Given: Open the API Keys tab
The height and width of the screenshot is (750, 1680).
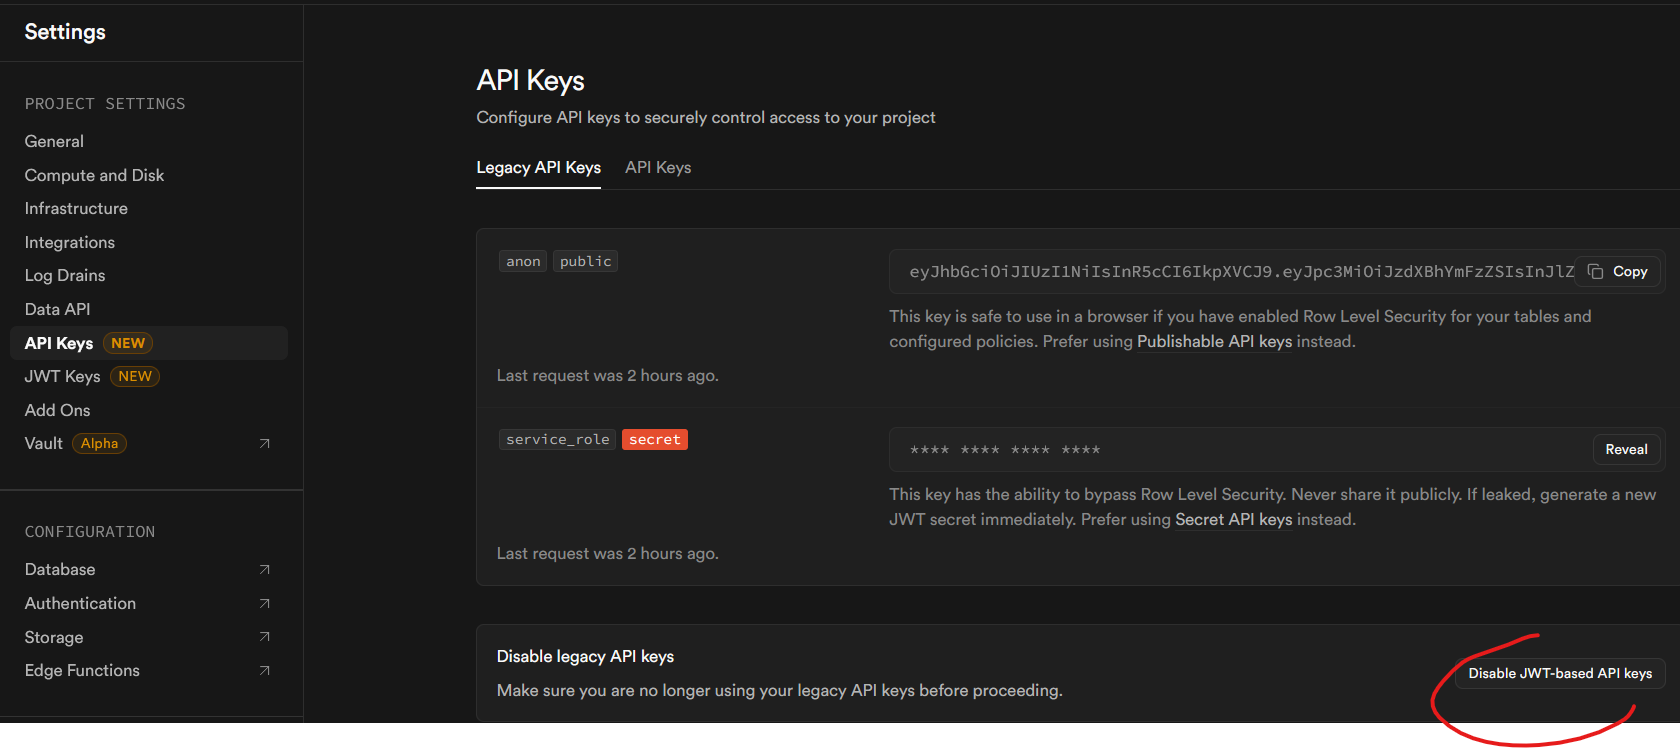Looking at the screenshot, I should [658, 167].
